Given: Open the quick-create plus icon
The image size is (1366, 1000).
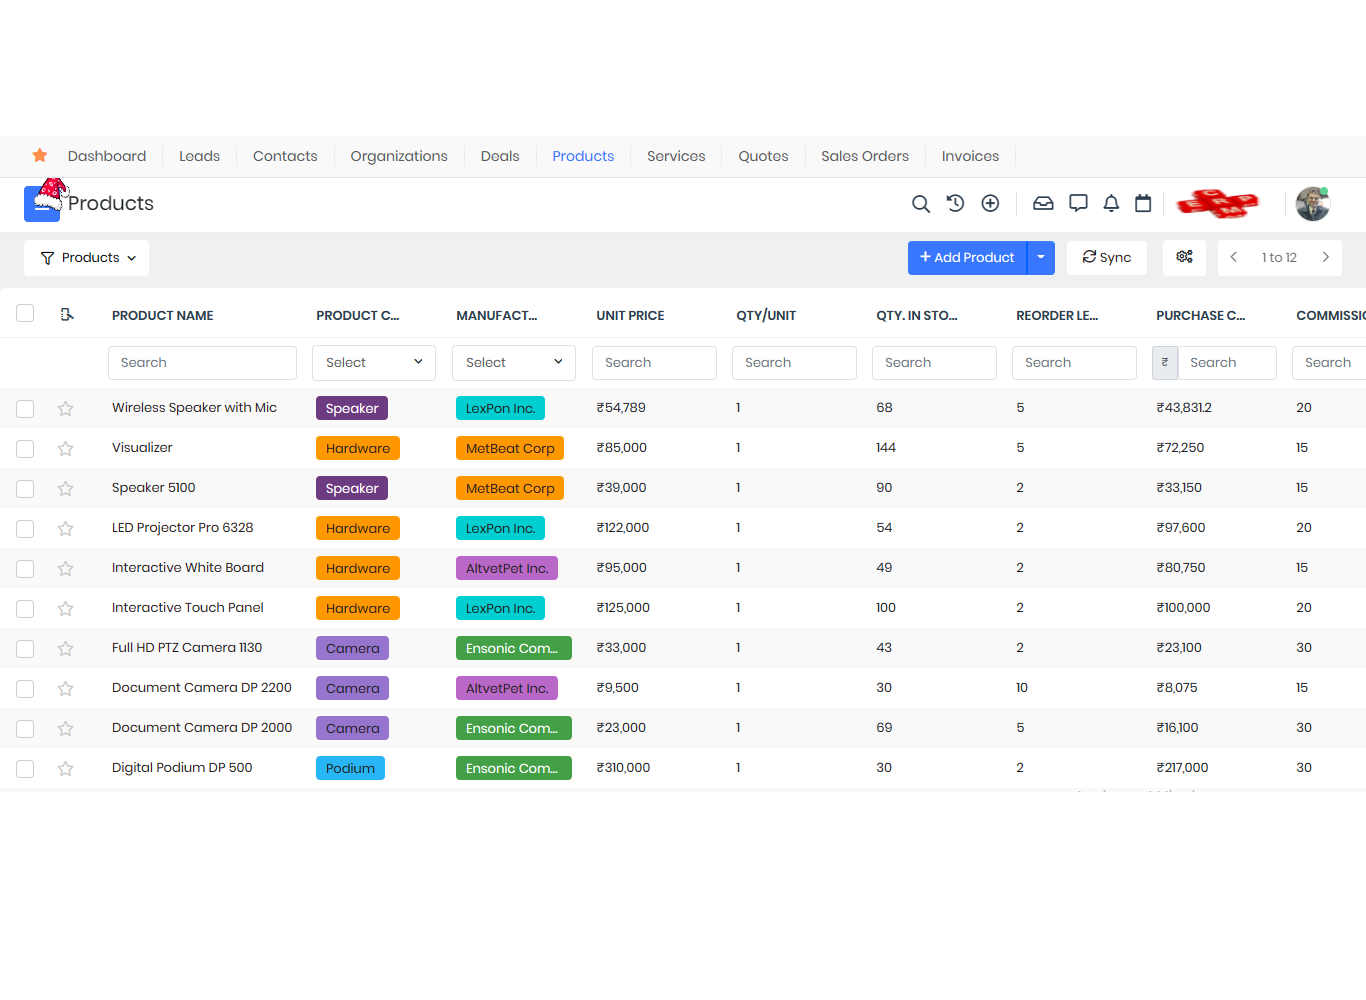Looking at the screenshot, I should pyautogui.click(x=990, y=203).
